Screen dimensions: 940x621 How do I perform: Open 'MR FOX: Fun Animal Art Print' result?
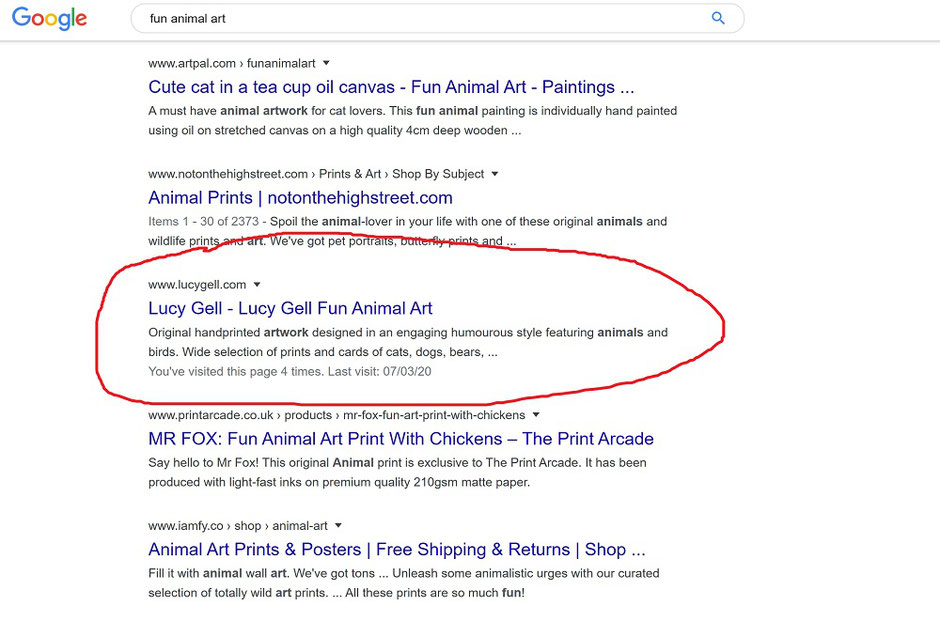[x=400, y=439]
